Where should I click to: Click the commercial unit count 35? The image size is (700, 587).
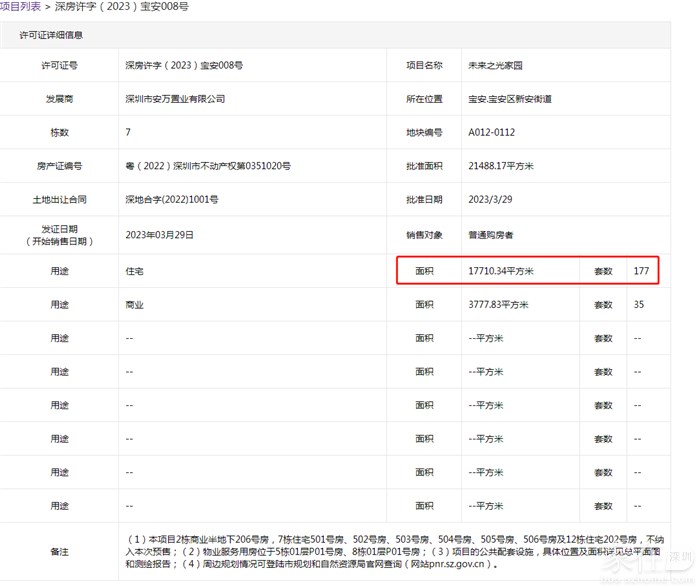[x=639, y=304]
